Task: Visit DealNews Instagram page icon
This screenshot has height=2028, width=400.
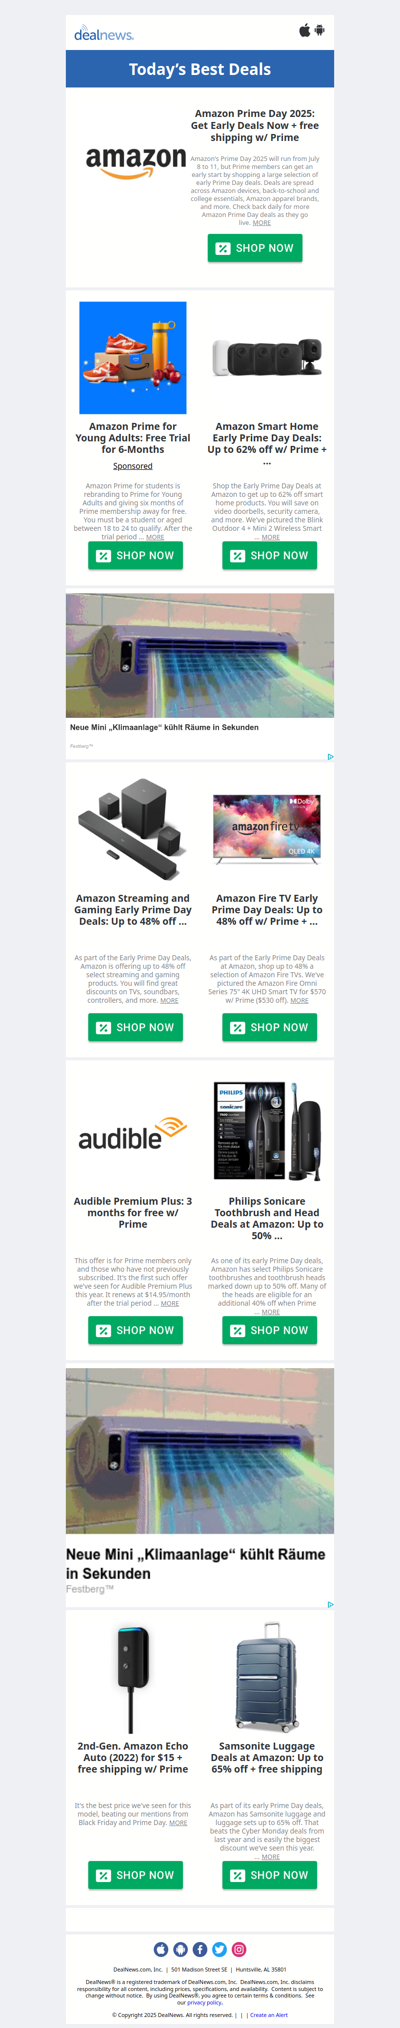Action: point(239,1949)
